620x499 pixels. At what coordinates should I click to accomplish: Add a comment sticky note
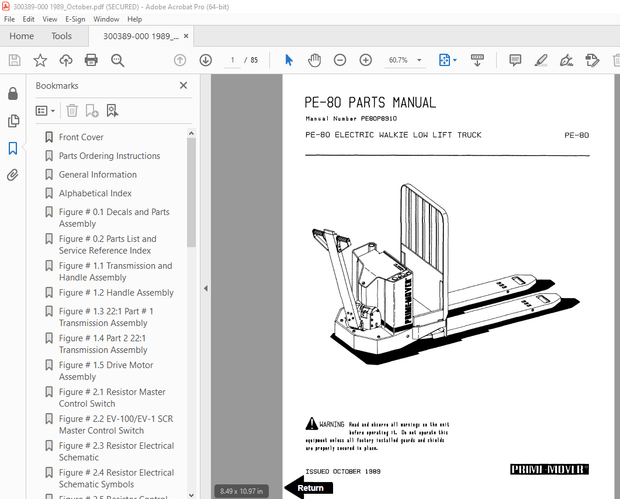(x=515, y=60)
